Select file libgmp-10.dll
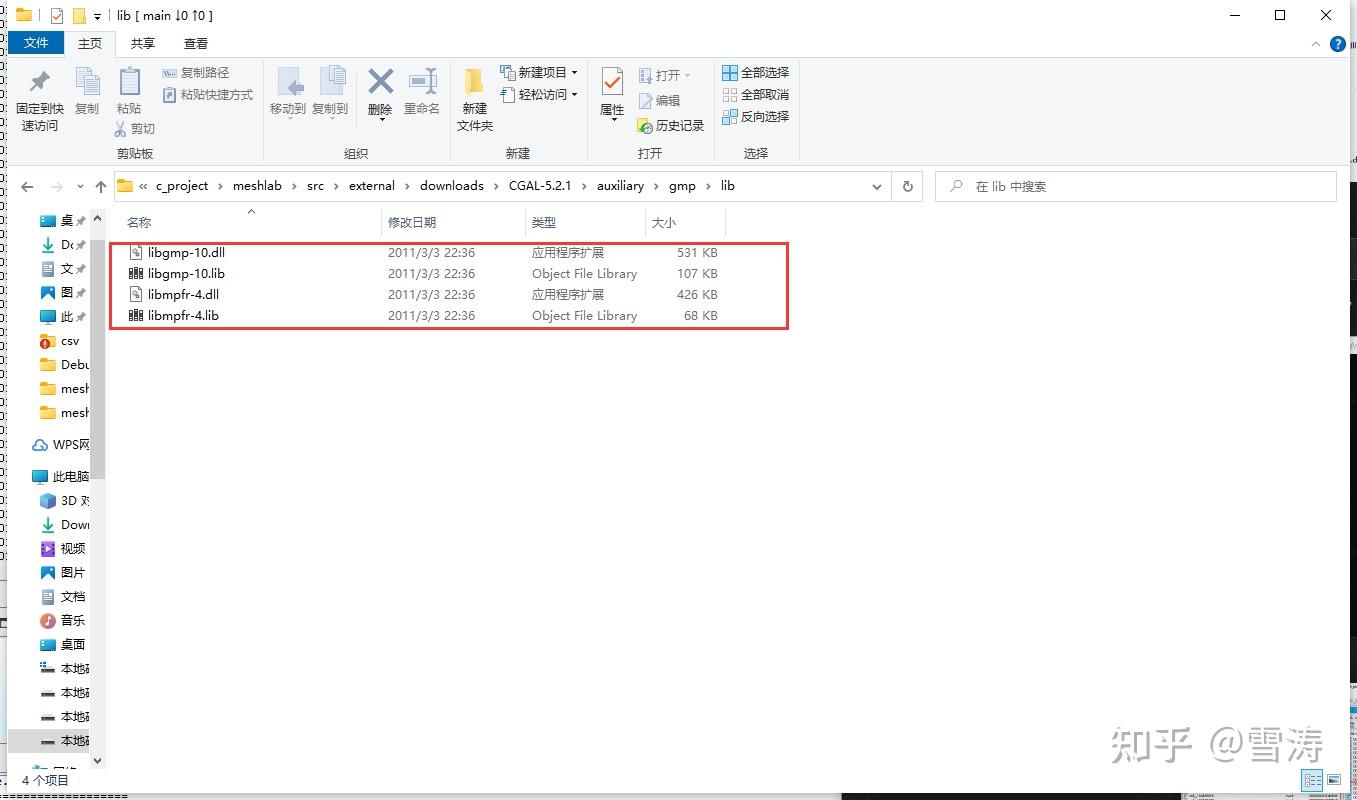The height and width of the screenshot is (800, 1357). coord(186,253)
